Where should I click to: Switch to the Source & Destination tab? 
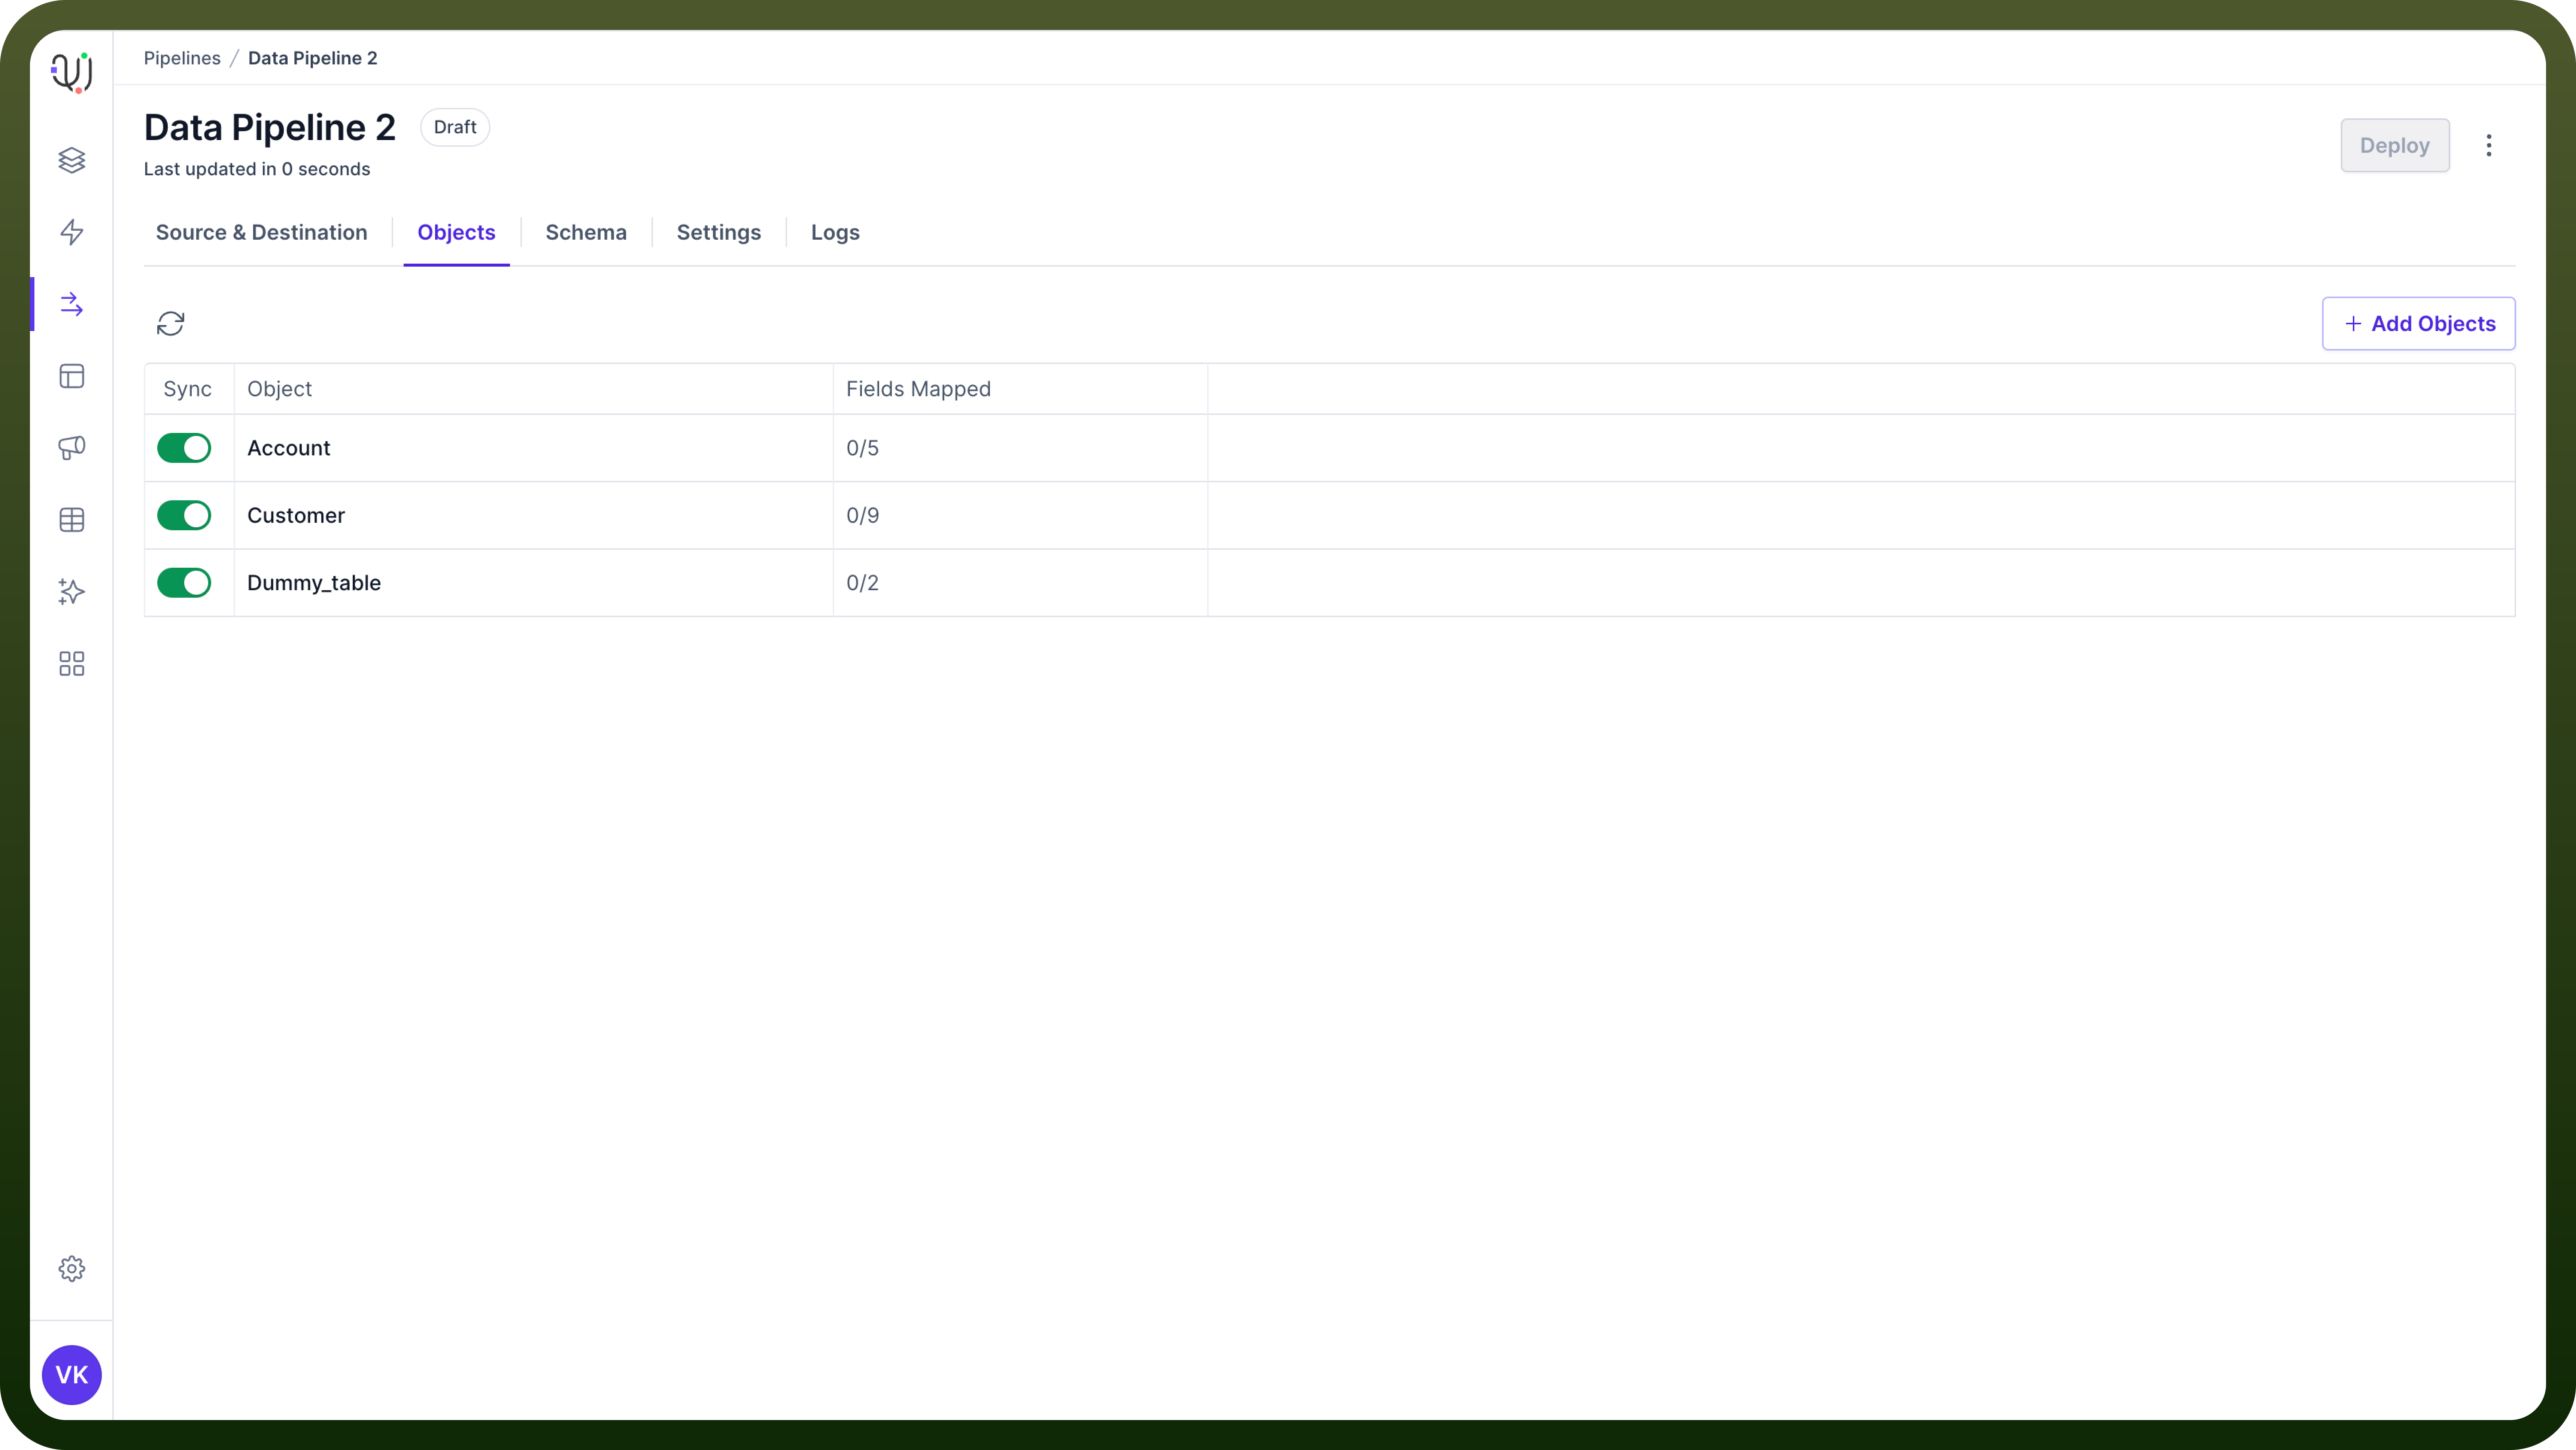(262, 232)
